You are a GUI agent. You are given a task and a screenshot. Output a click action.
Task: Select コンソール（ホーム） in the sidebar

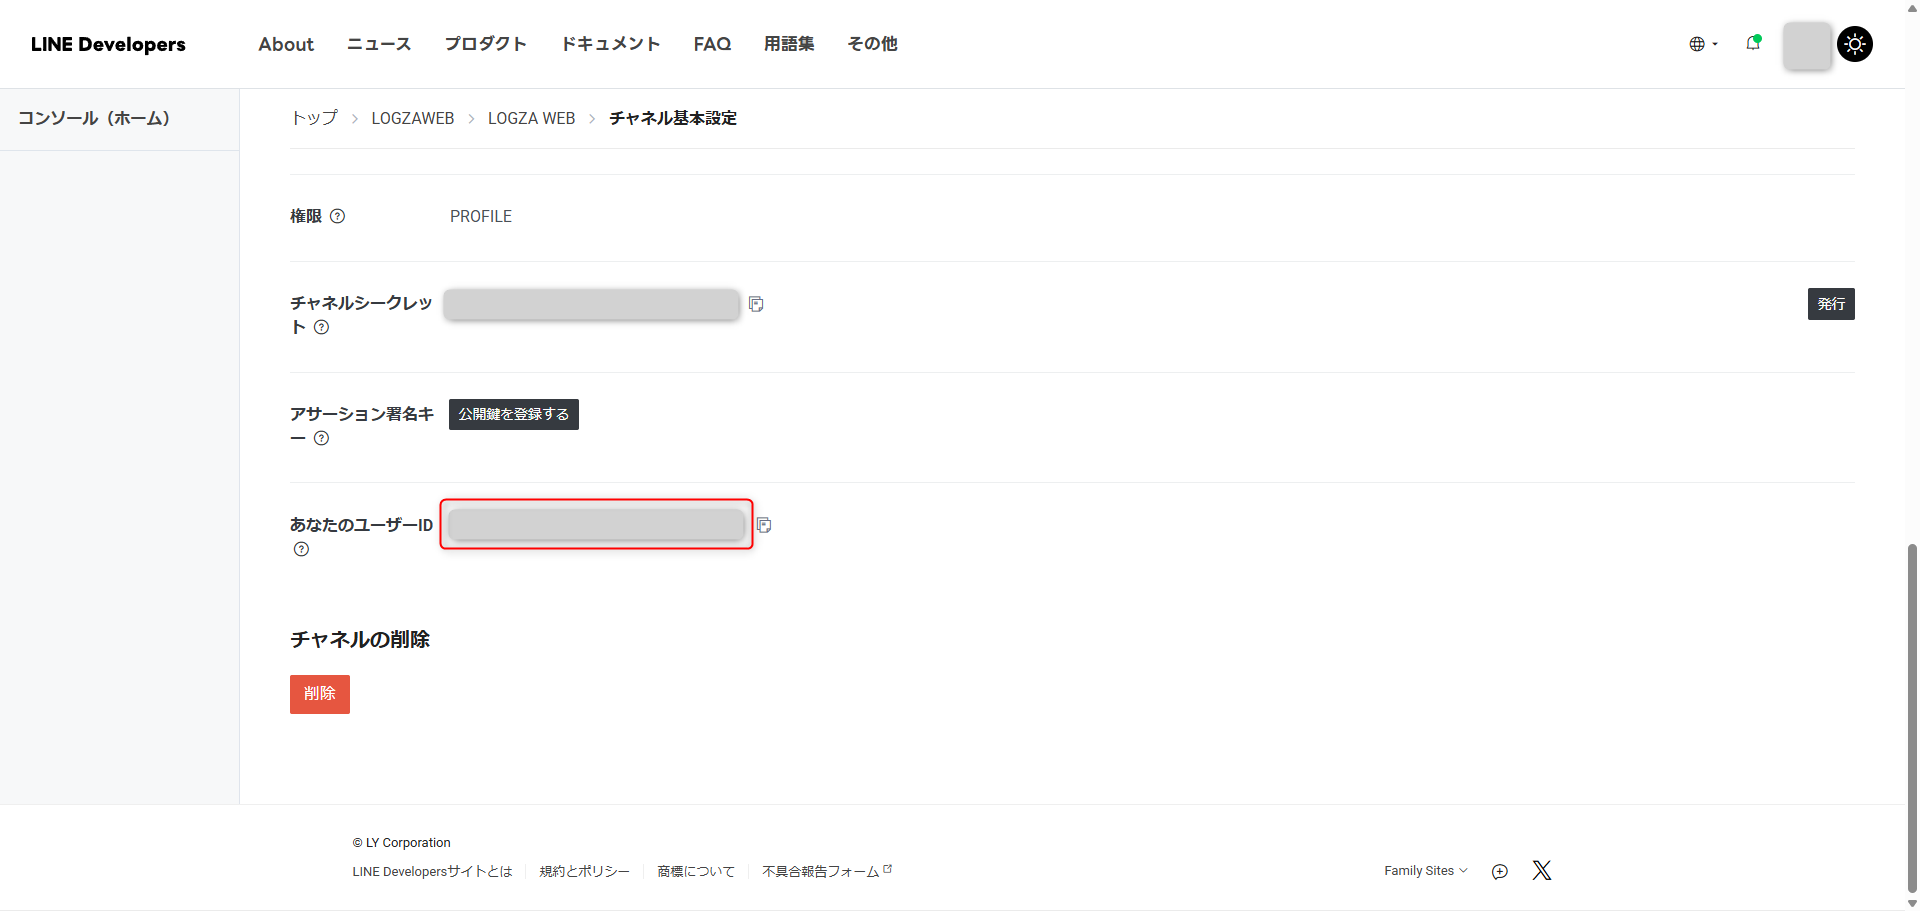pyautogui.click(x=94, y=118)
